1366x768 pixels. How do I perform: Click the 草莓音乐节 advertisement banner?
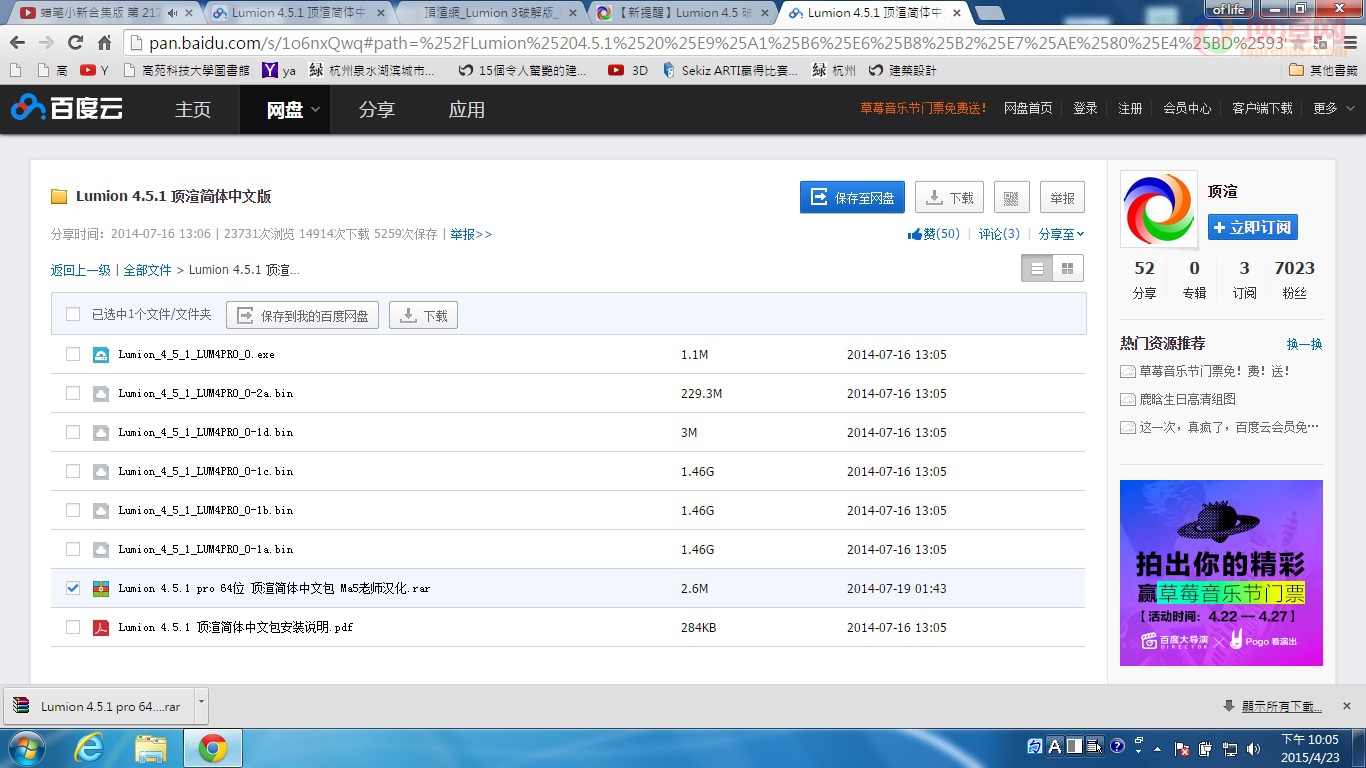click(1221, 573)
